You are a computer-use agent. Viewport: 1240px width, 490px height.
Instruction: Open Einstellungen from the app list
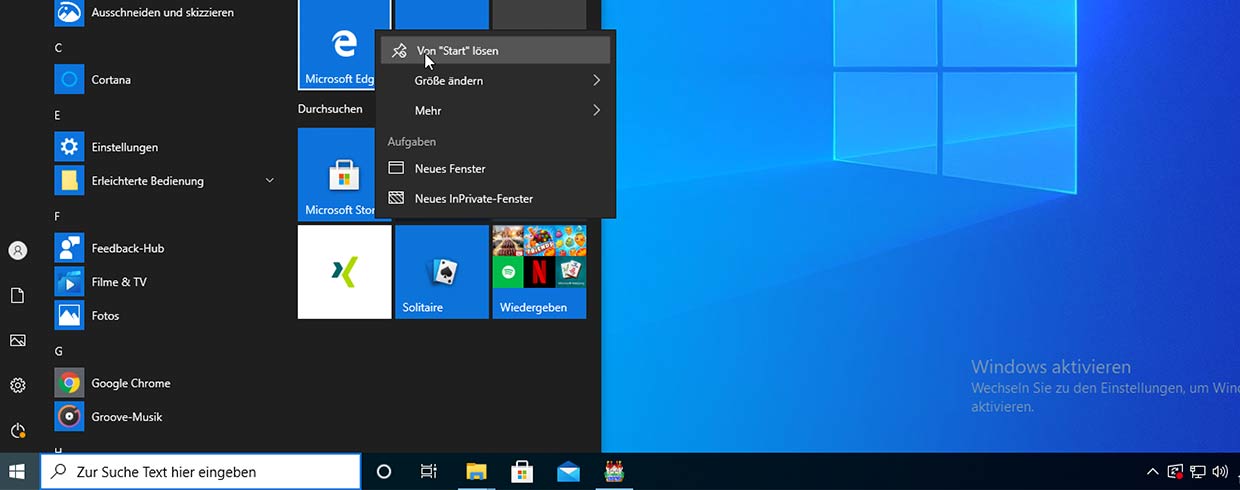pos(165,147)
